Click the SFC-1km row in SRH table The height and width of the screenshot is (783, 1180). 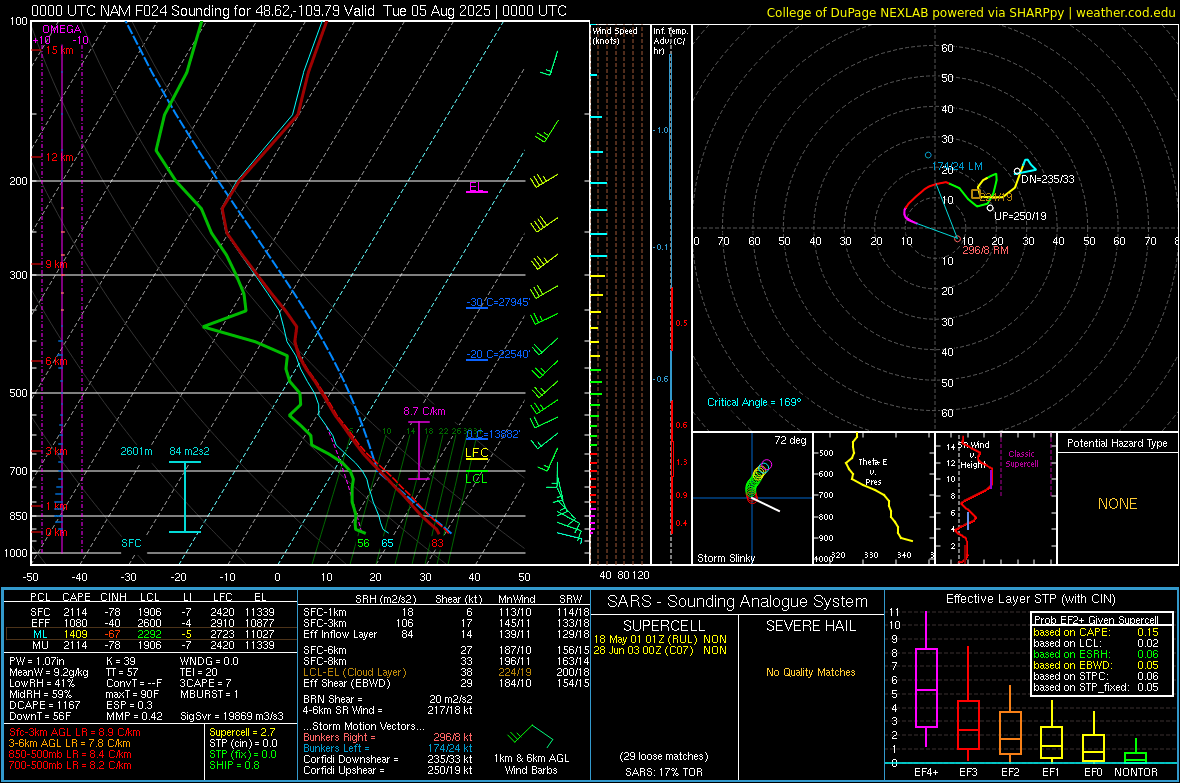(x=444, y=612)
